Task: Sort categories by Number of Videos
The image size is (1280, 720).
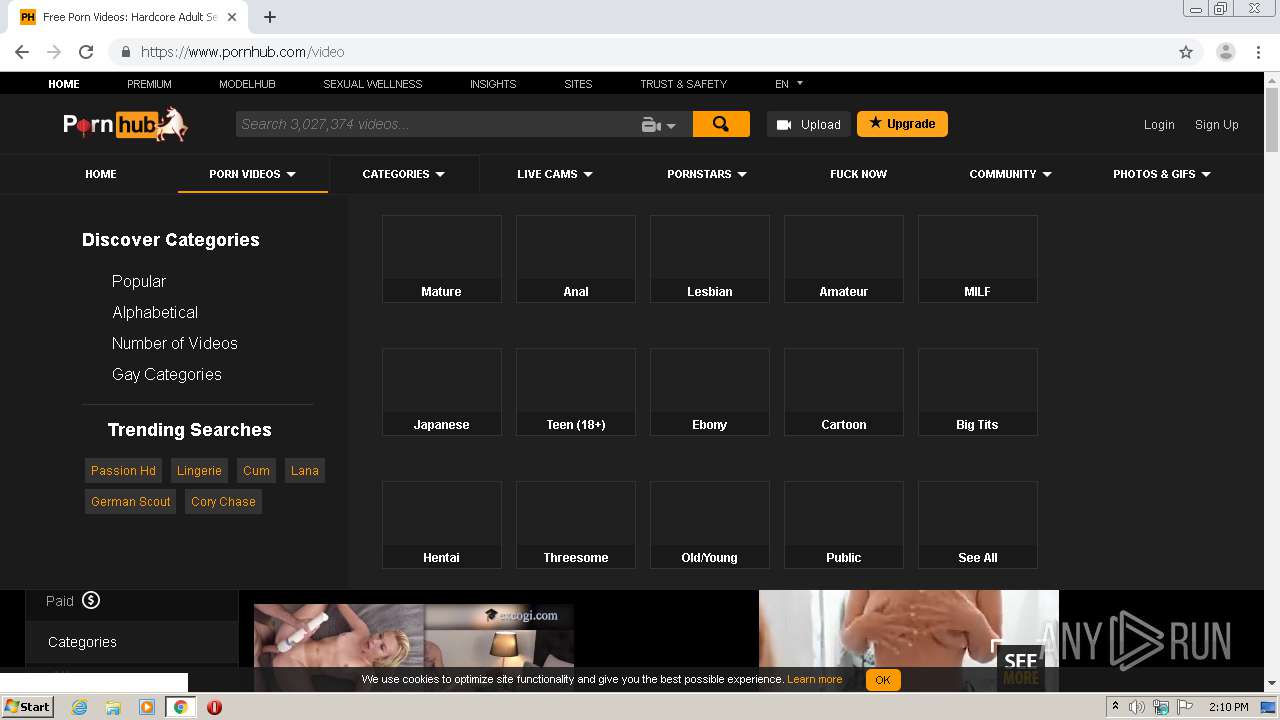Action: pyautogui.click(x=175, y=343)
